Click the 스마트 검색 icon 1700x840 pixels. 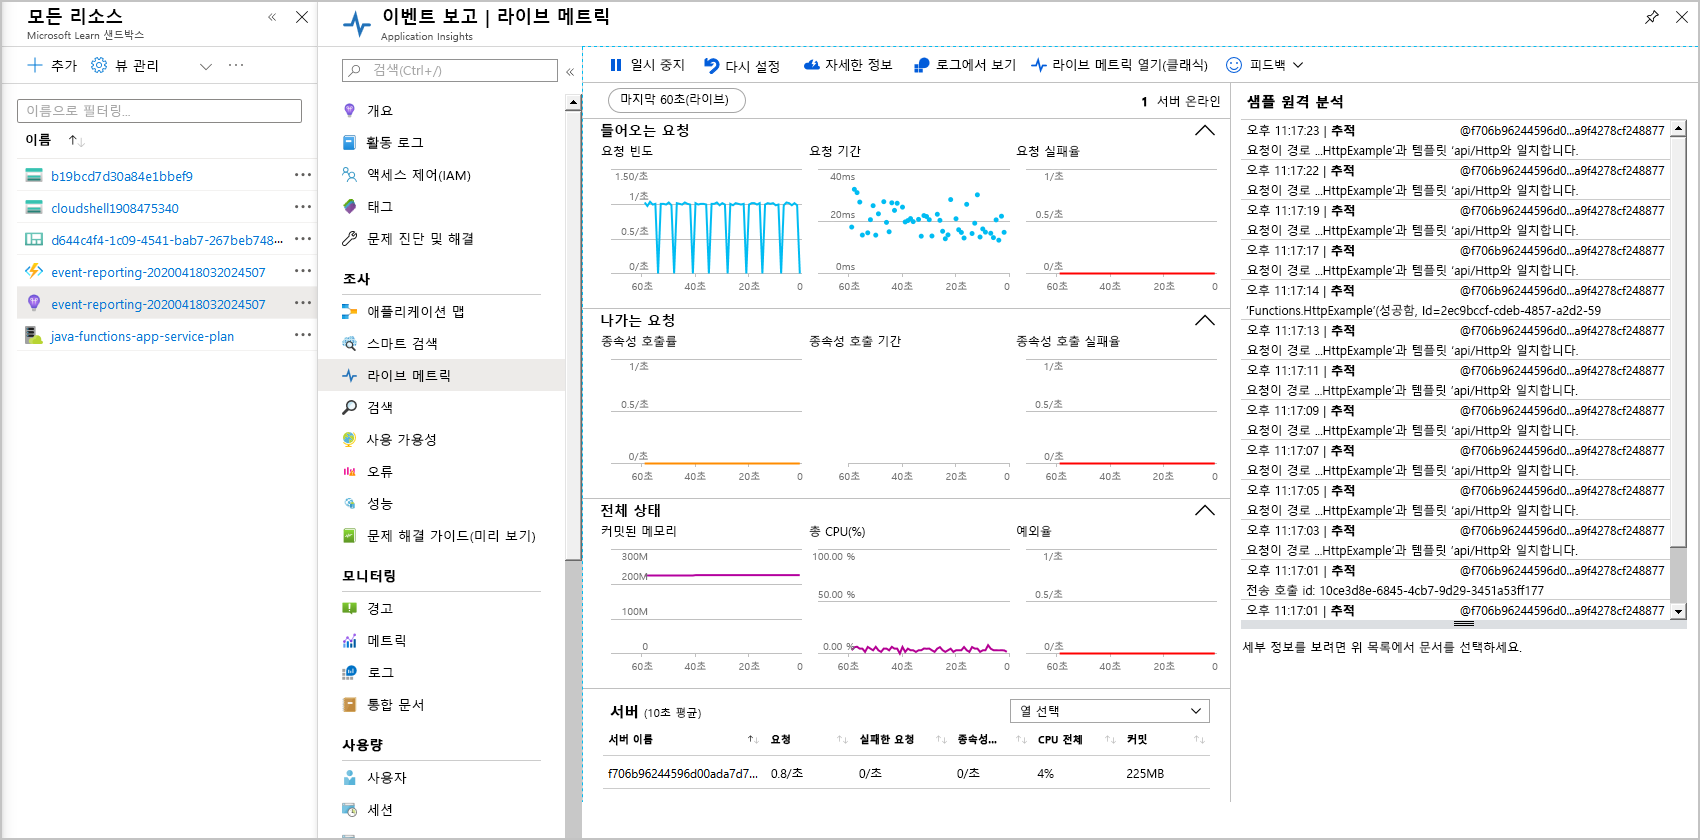349,344
